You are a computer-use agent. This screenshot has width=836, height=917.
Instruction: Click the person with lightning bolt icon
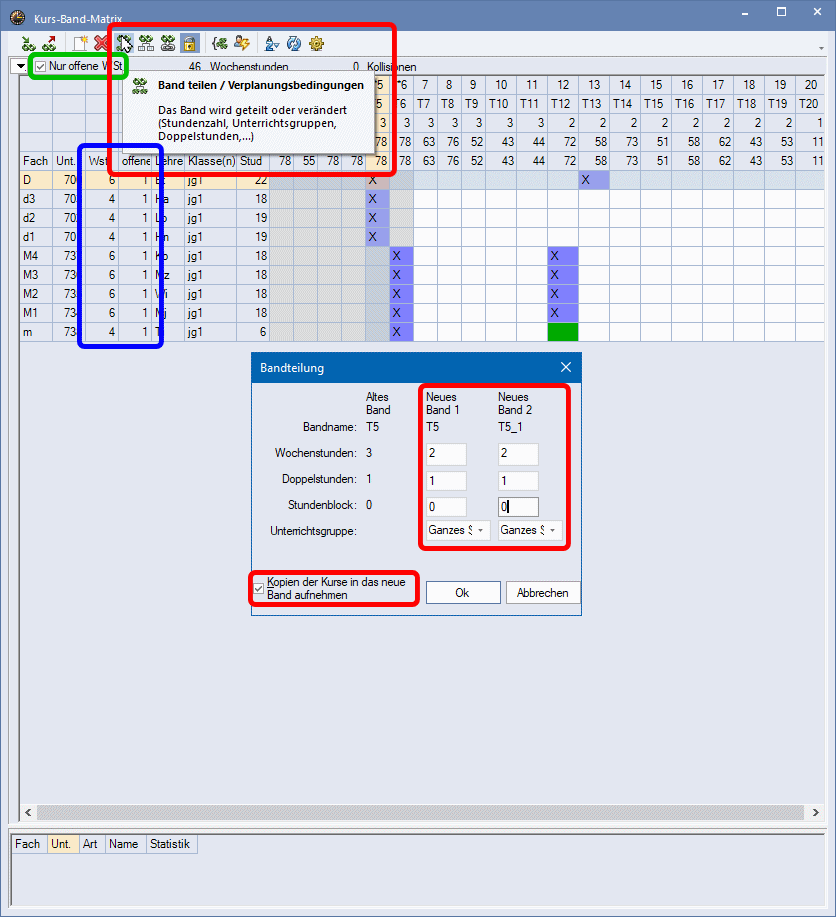[242, 43]
